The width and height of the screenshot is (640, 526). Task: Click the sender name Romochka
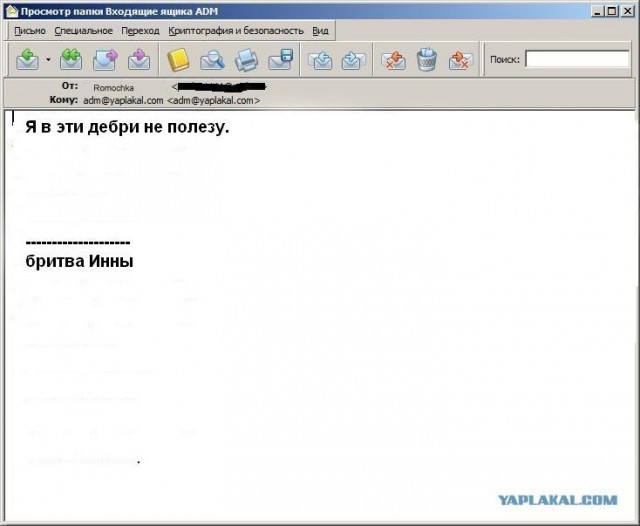coord(113,88)
